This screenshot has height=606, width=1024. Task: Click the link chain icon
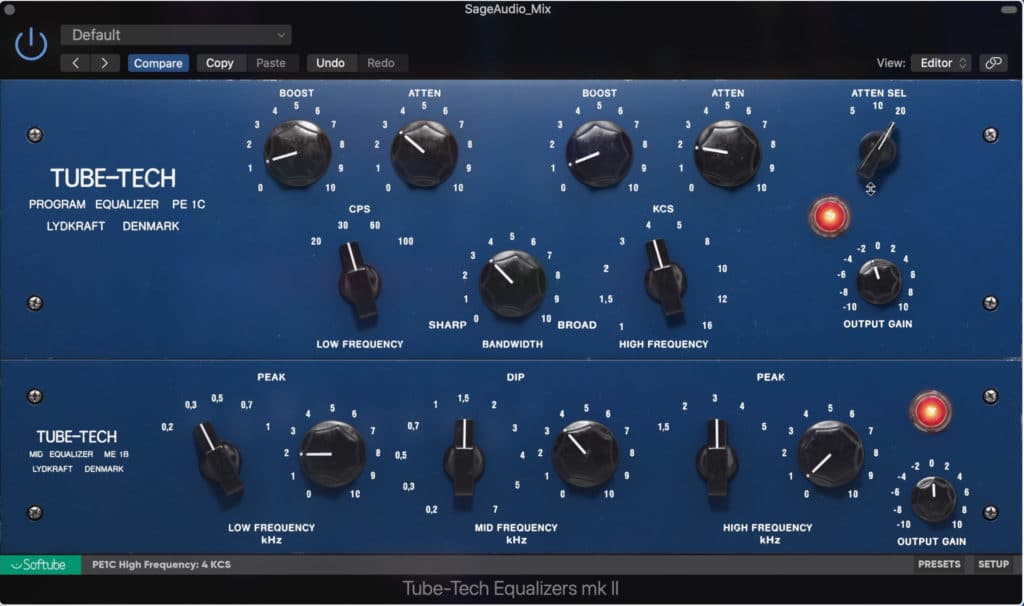993,63
